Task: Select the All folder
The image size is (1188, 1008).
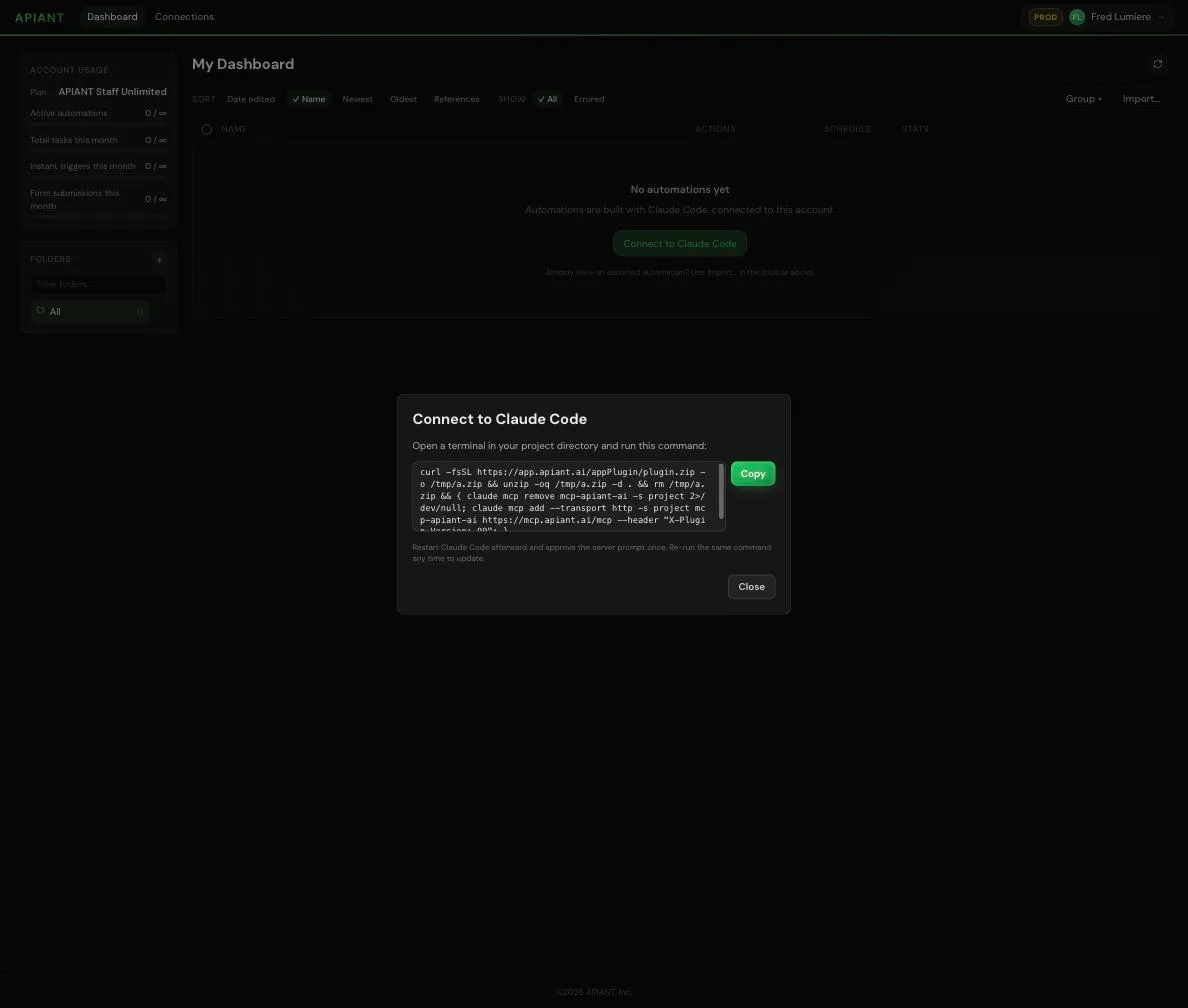Action: point(89,311)
